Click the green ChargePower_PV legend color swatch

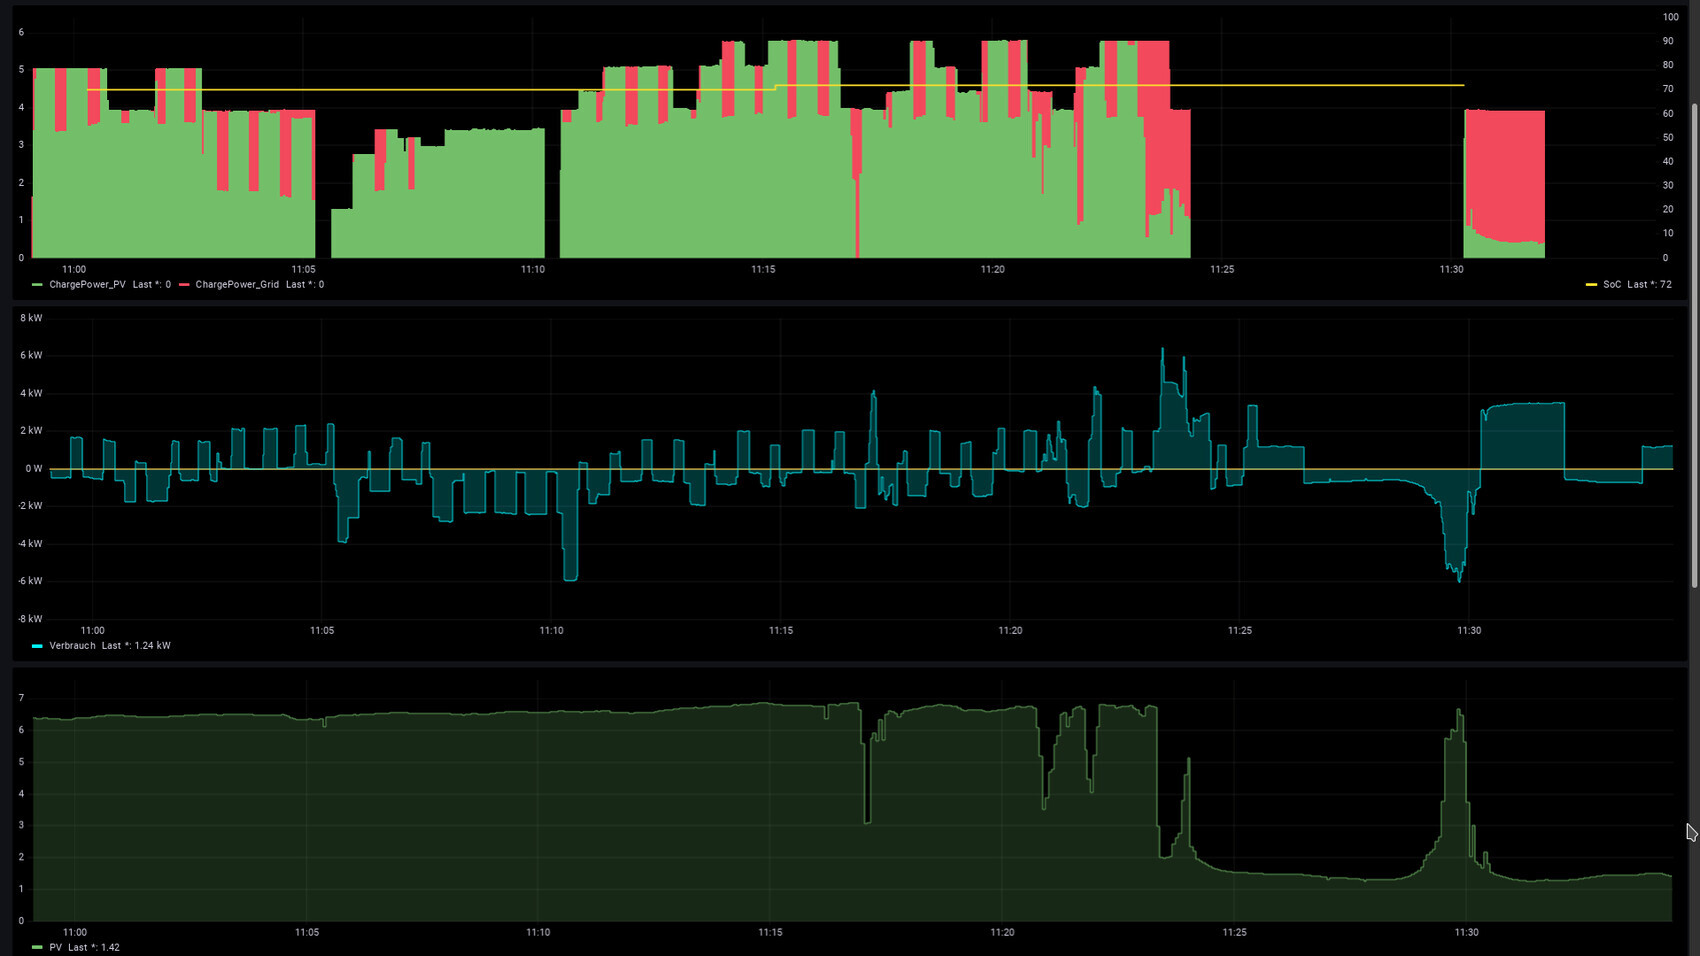point(37,285)
